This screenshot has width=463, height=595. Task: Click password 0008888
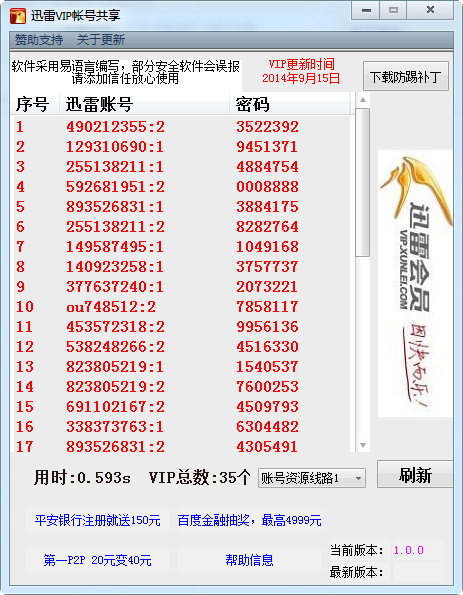tap(268, 187)
